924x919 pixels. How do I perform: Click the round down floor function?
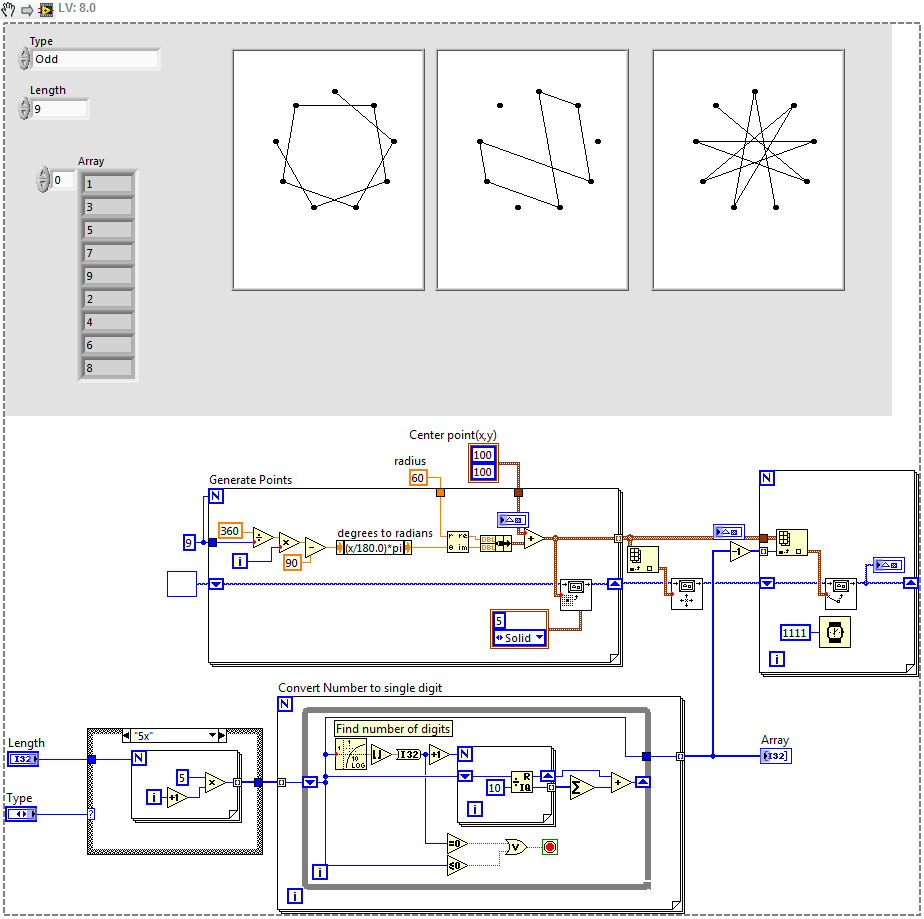[x=381, y=754]
